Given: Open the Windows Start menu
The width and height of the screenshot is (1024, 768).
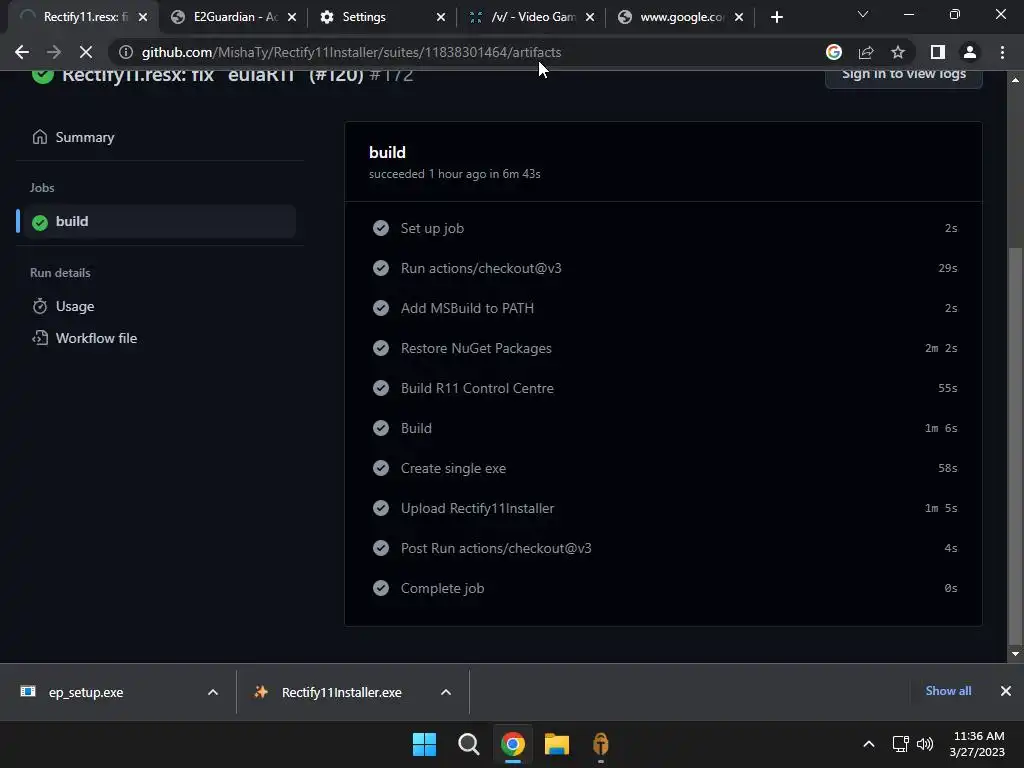Looking at the screenshot, I should [x=424, y=744].
